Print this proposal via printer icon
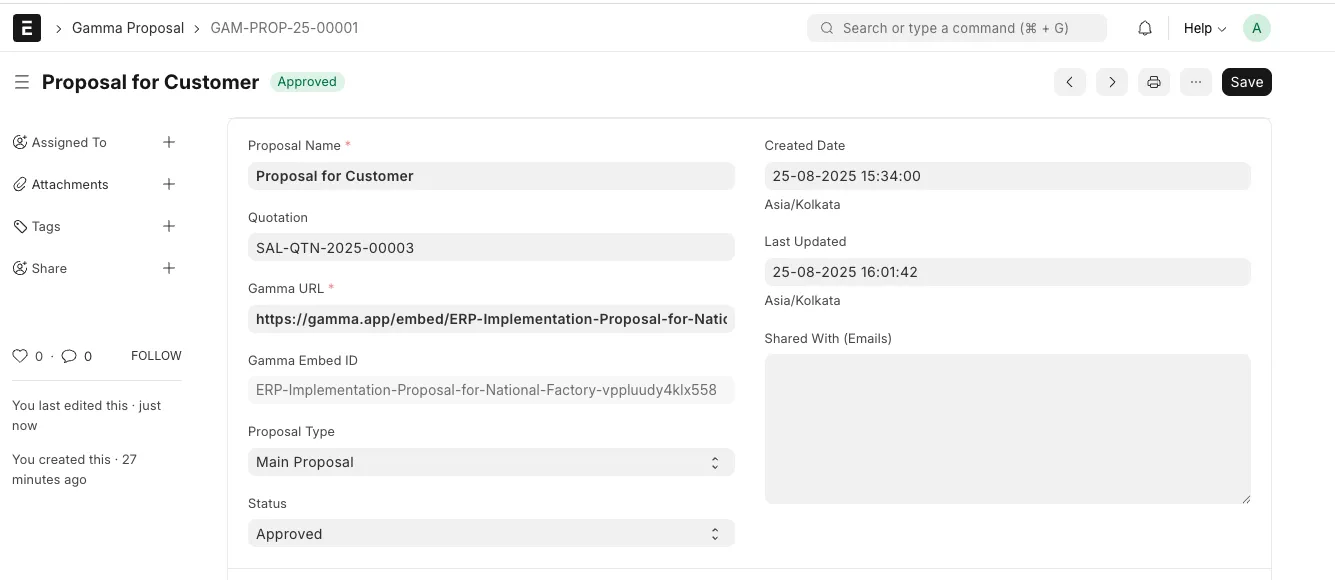Screen dimensions: 1335x580 click(x=1154, y=82)
